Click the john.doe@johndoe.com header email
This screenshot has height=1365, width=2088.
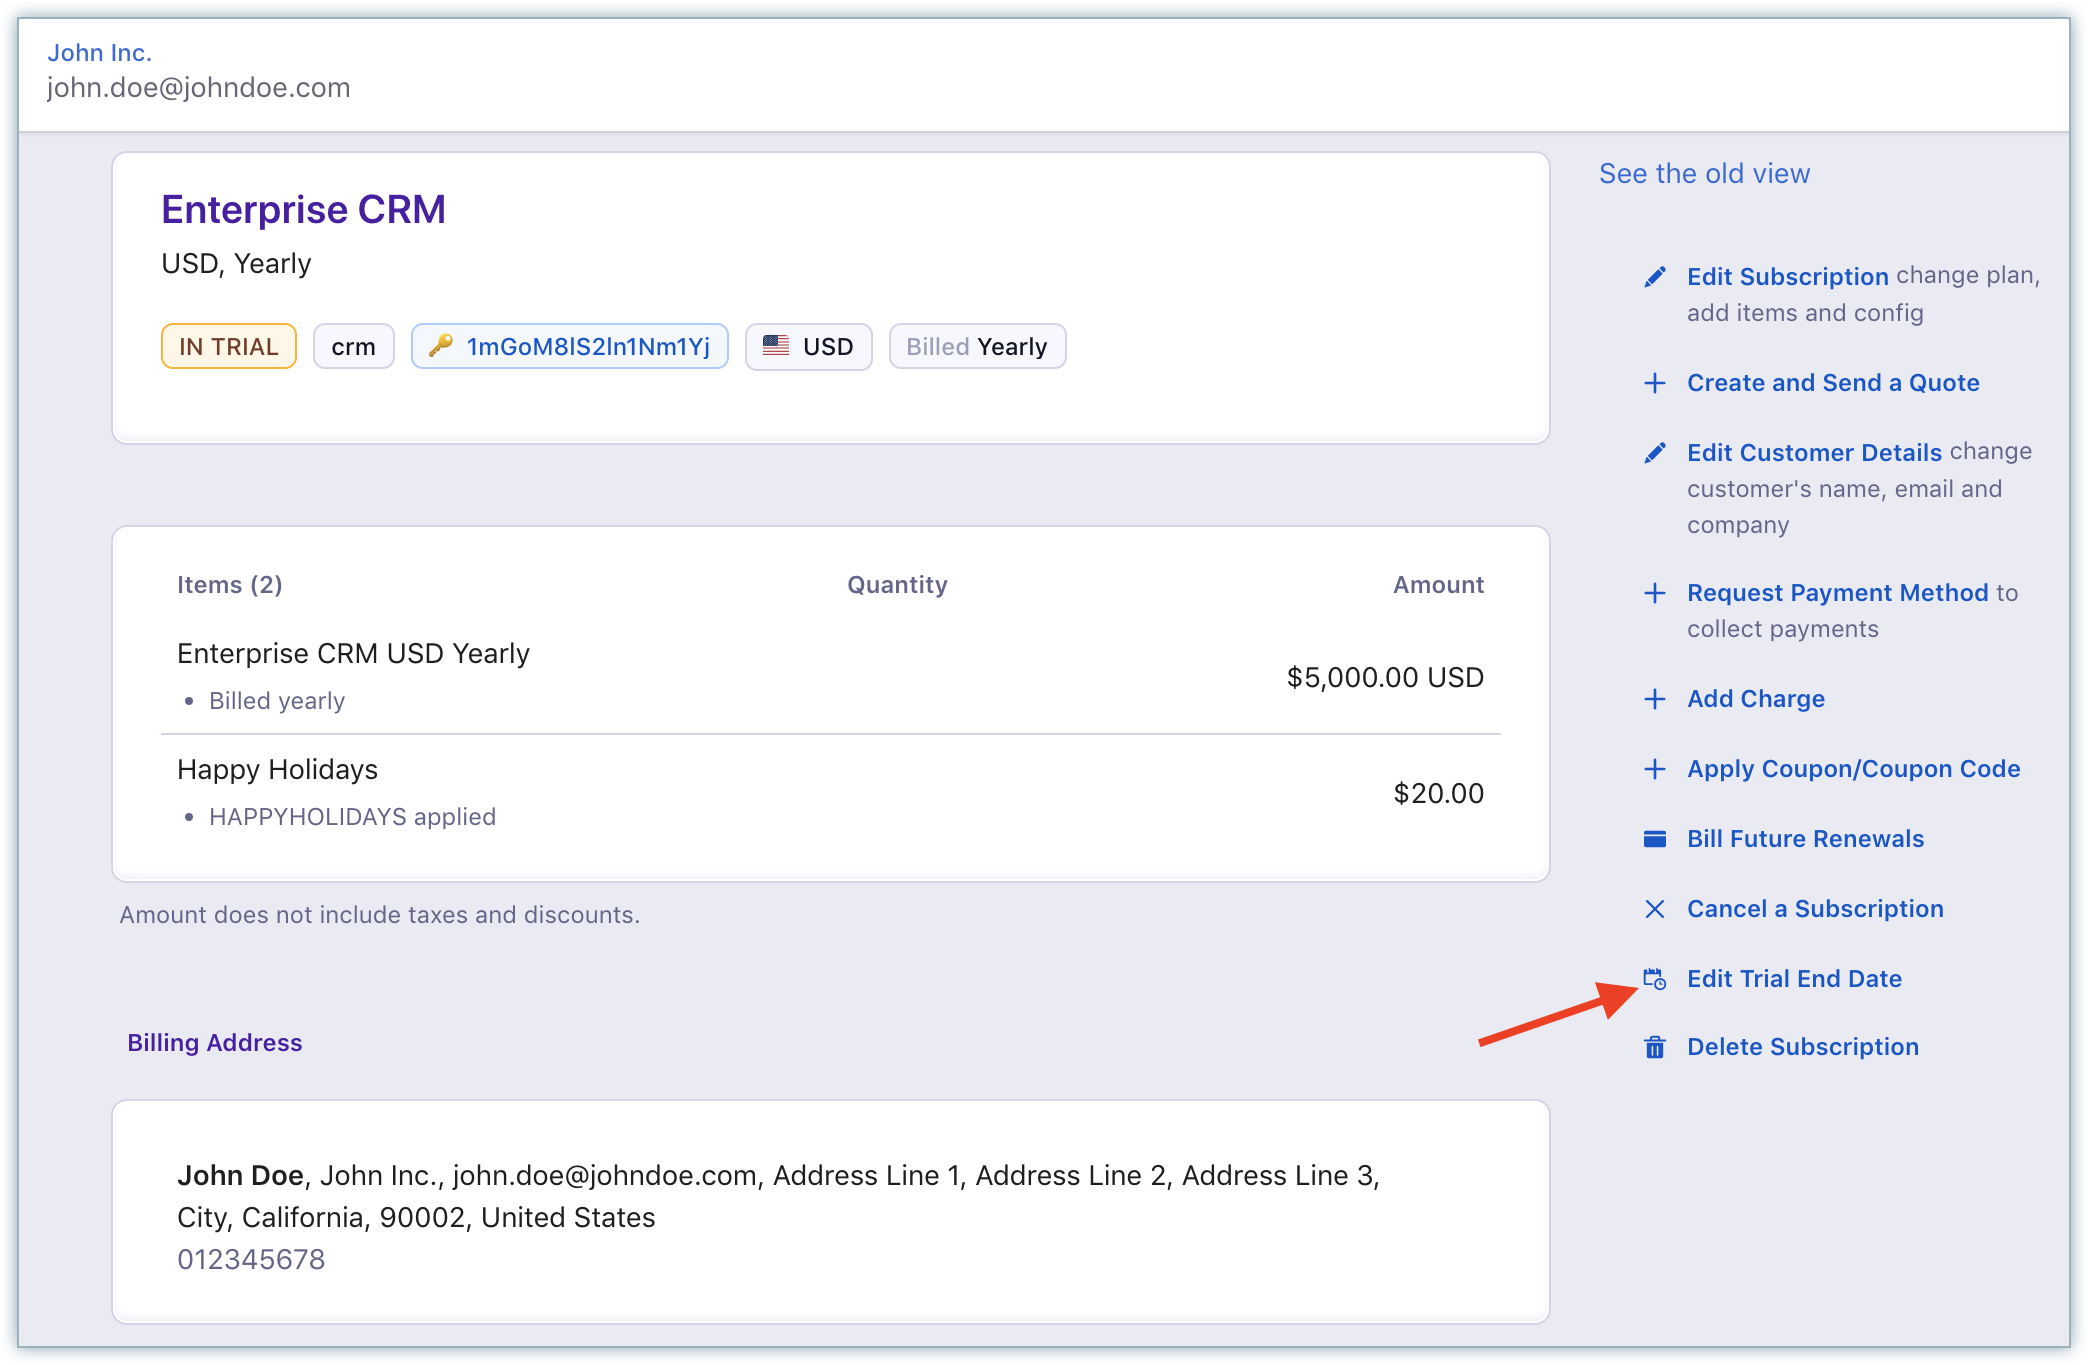[198, 88]
